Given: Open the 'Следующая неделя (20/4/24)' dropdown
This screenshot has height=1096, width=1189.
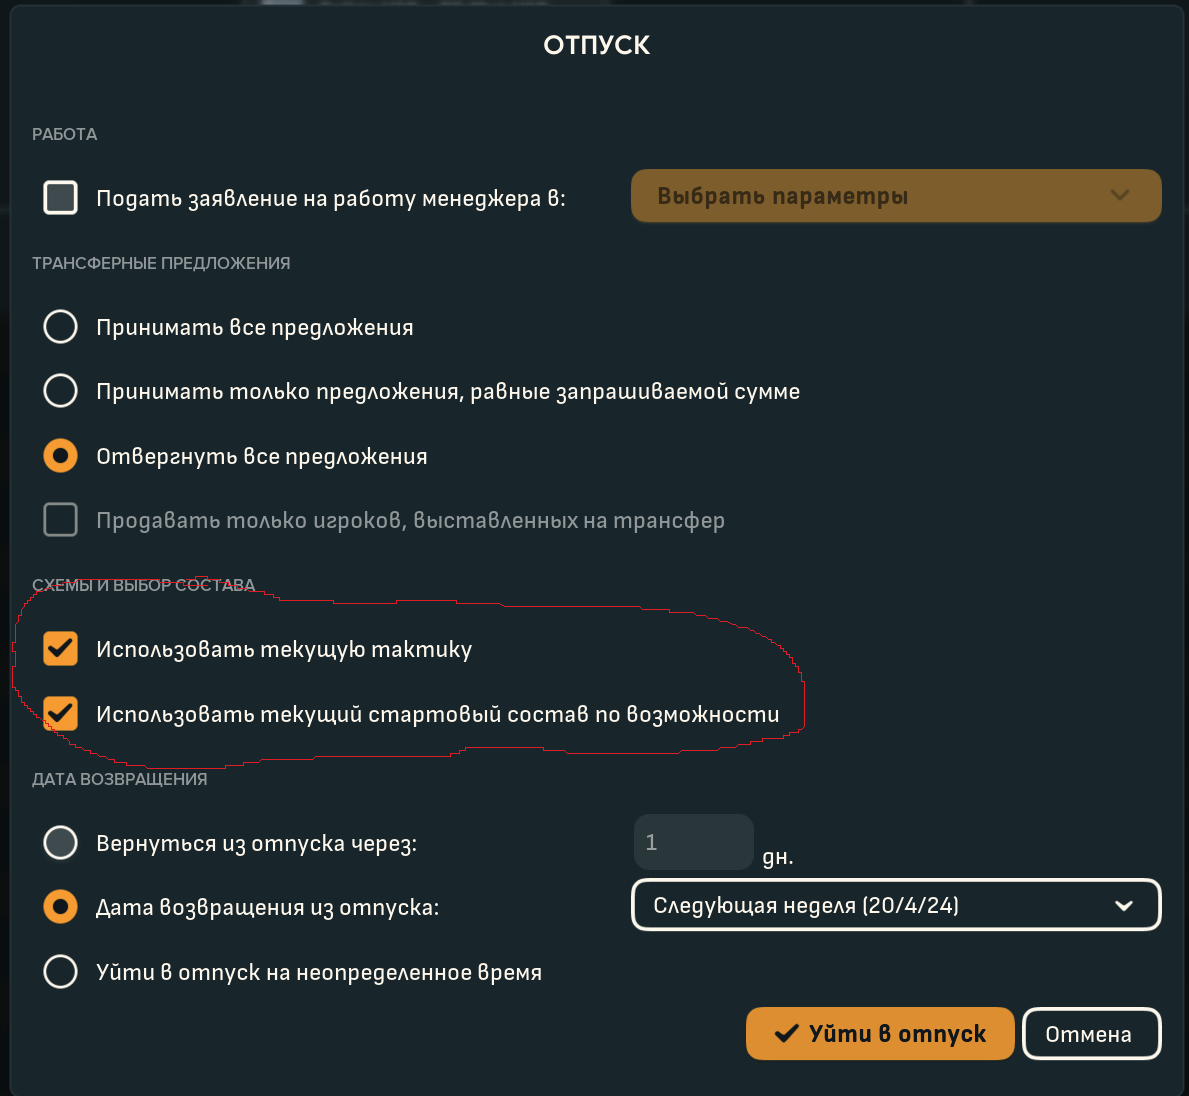Looking at the screenshot, I should pos(896,905).
